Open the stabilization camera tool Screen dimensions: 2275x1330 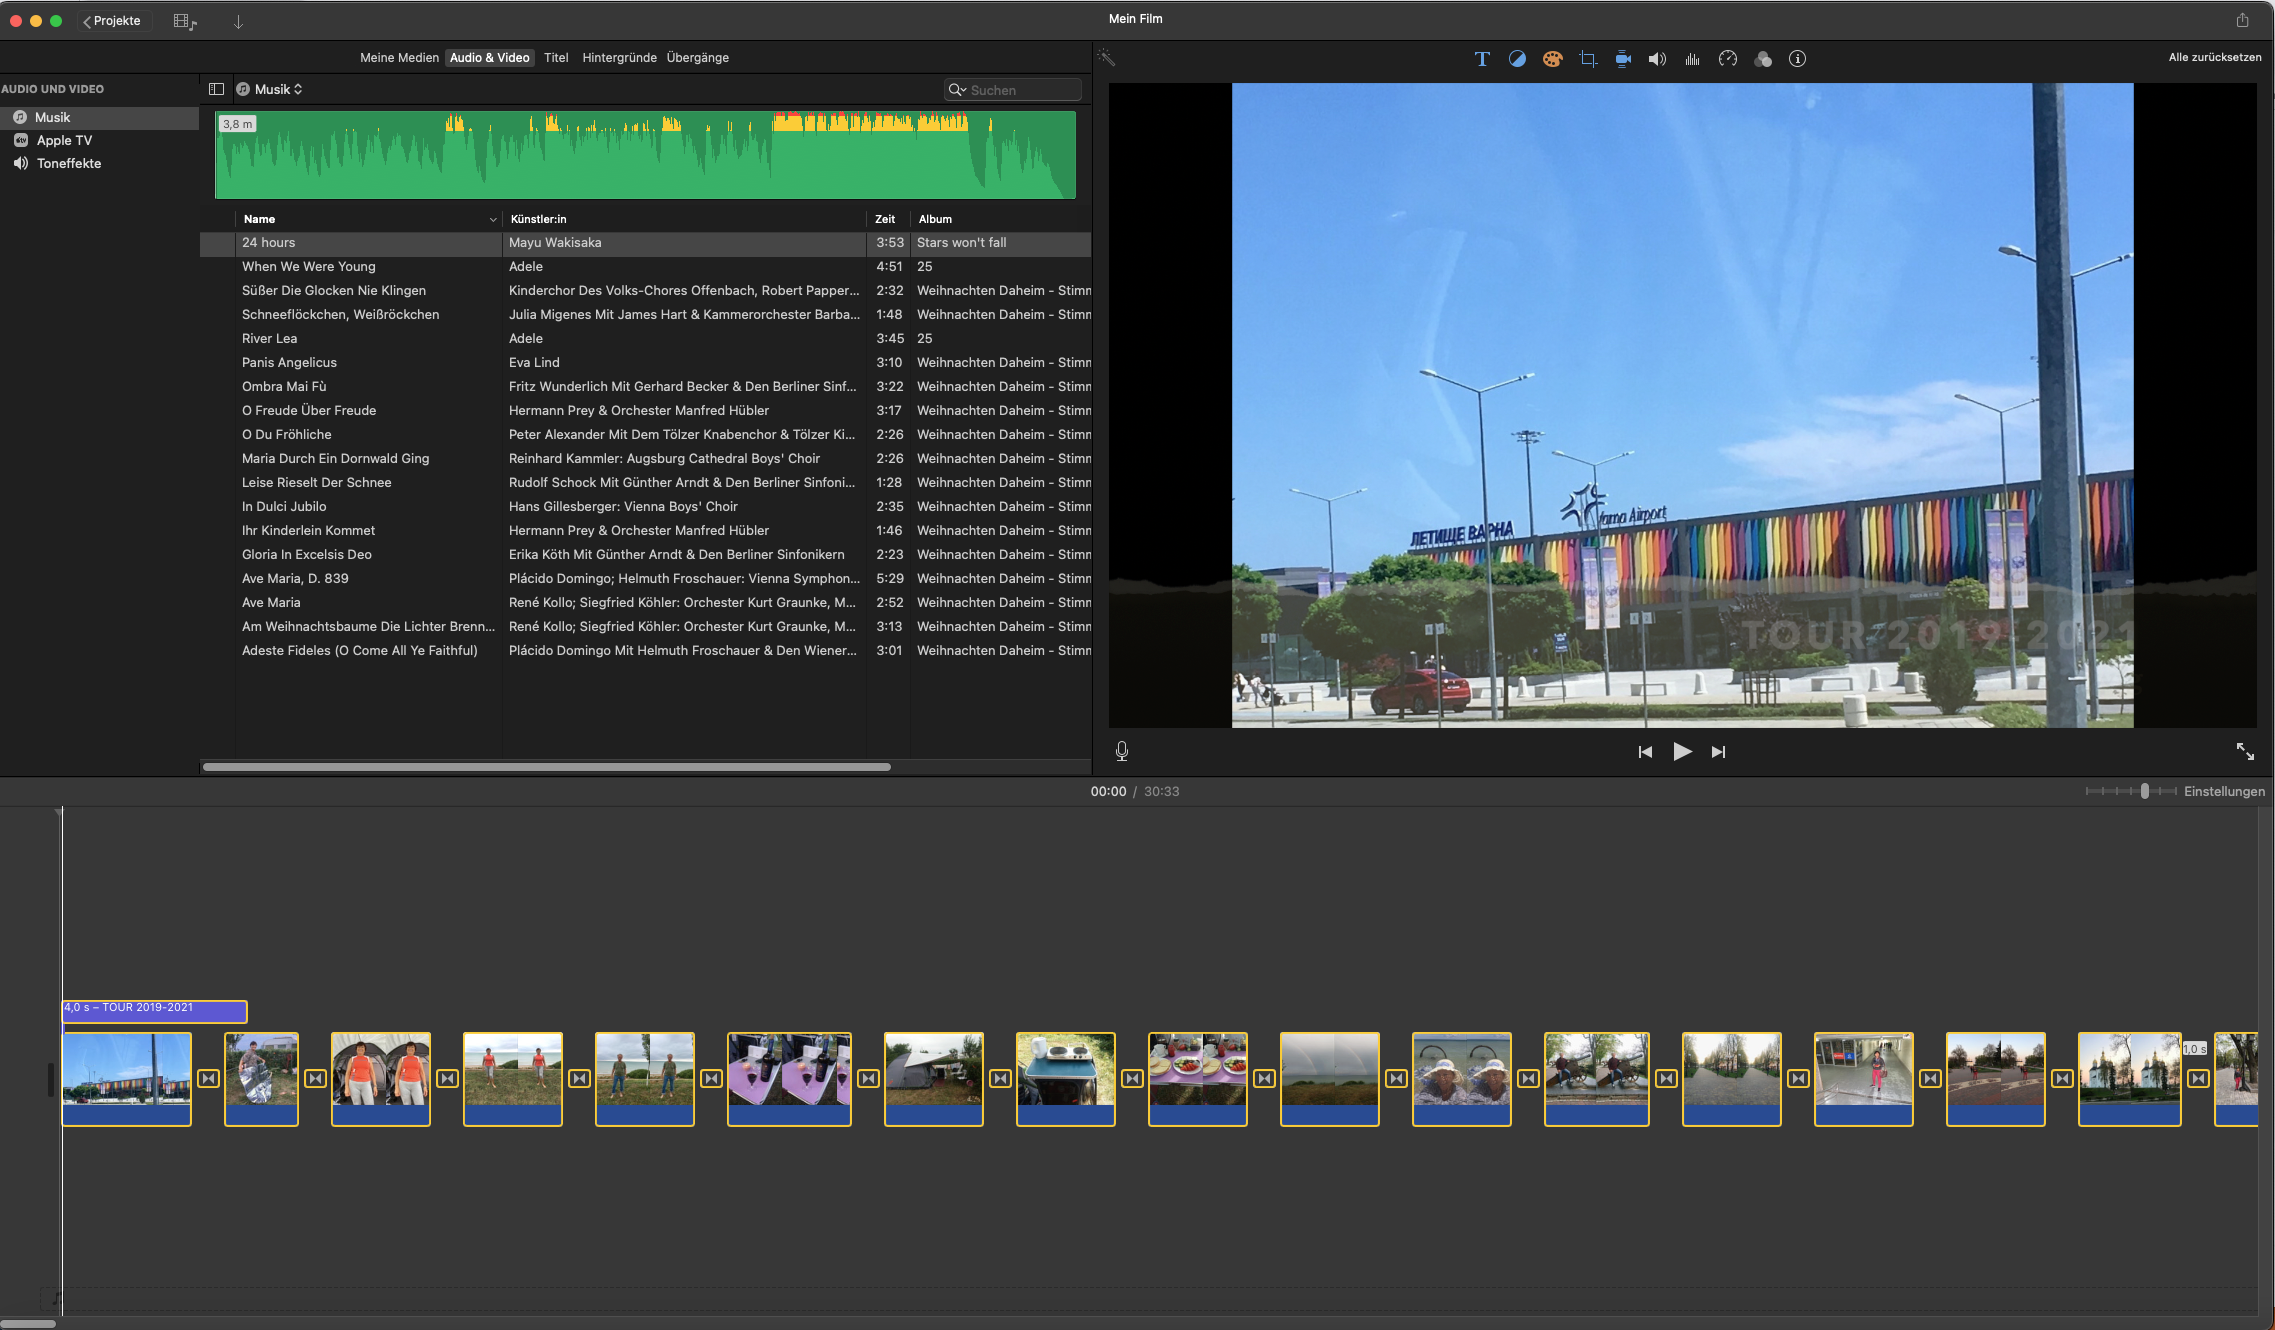(1623, 59)
